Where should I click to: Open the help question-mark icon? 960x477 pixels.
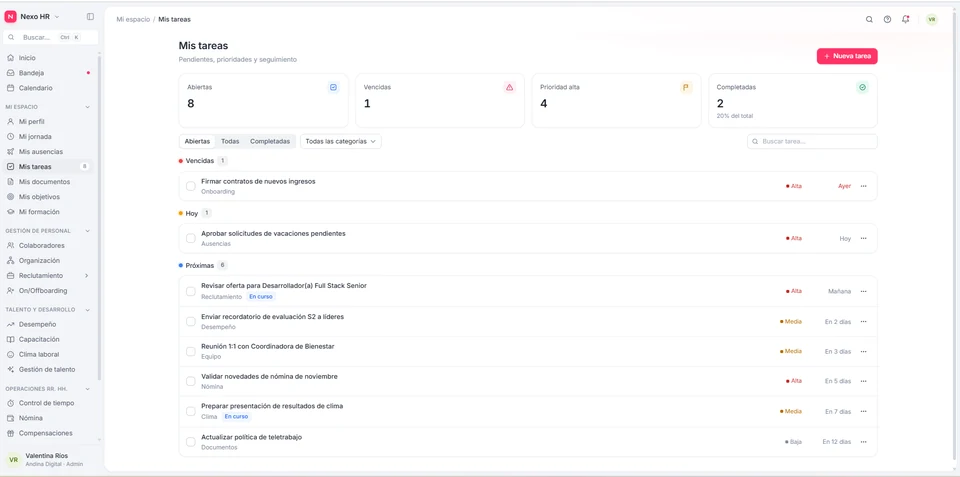pos(887,19)
